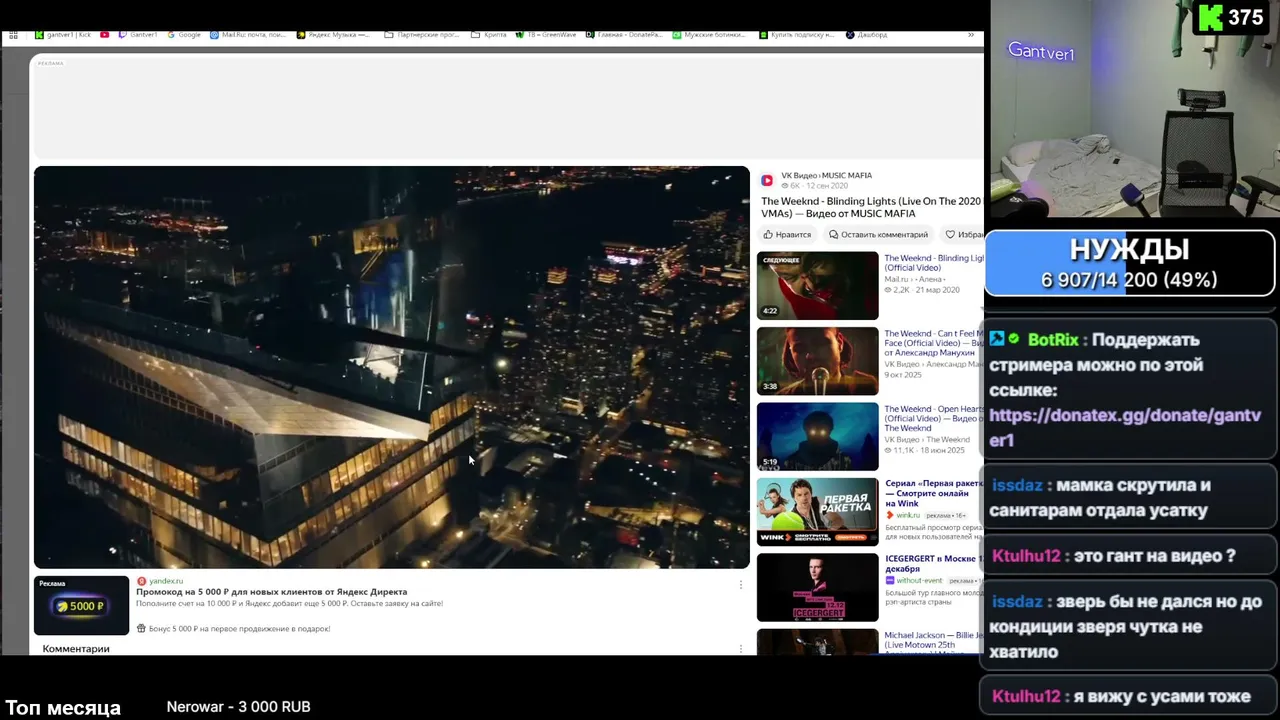The height and width of the screenshot is (720, 1280).
Task: Open the YouTube bookmark icon
Action: tap(104, 35)
